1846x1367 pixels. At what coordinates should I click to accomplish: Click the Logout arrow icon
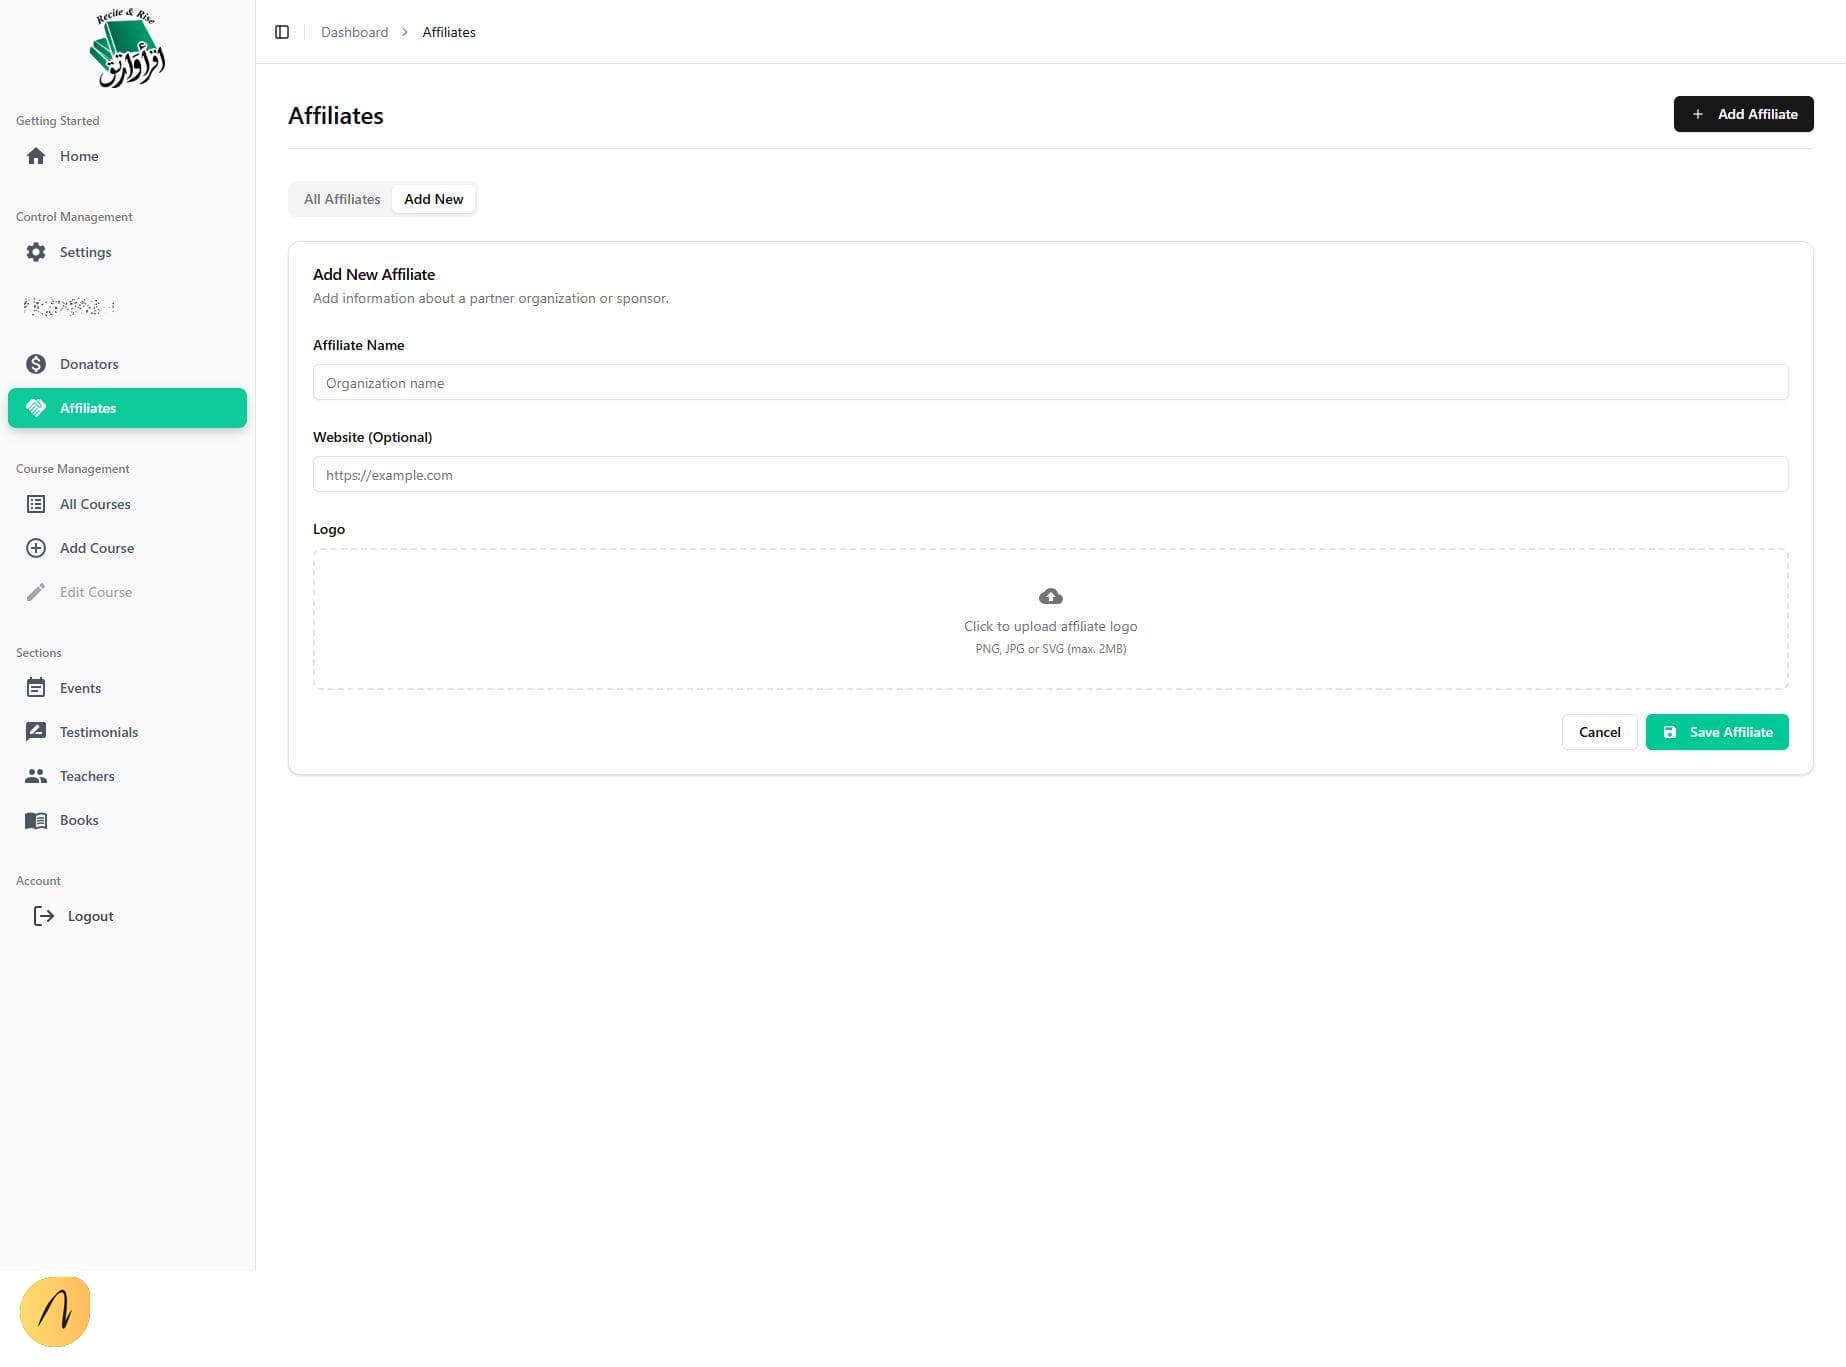(44, 916)
